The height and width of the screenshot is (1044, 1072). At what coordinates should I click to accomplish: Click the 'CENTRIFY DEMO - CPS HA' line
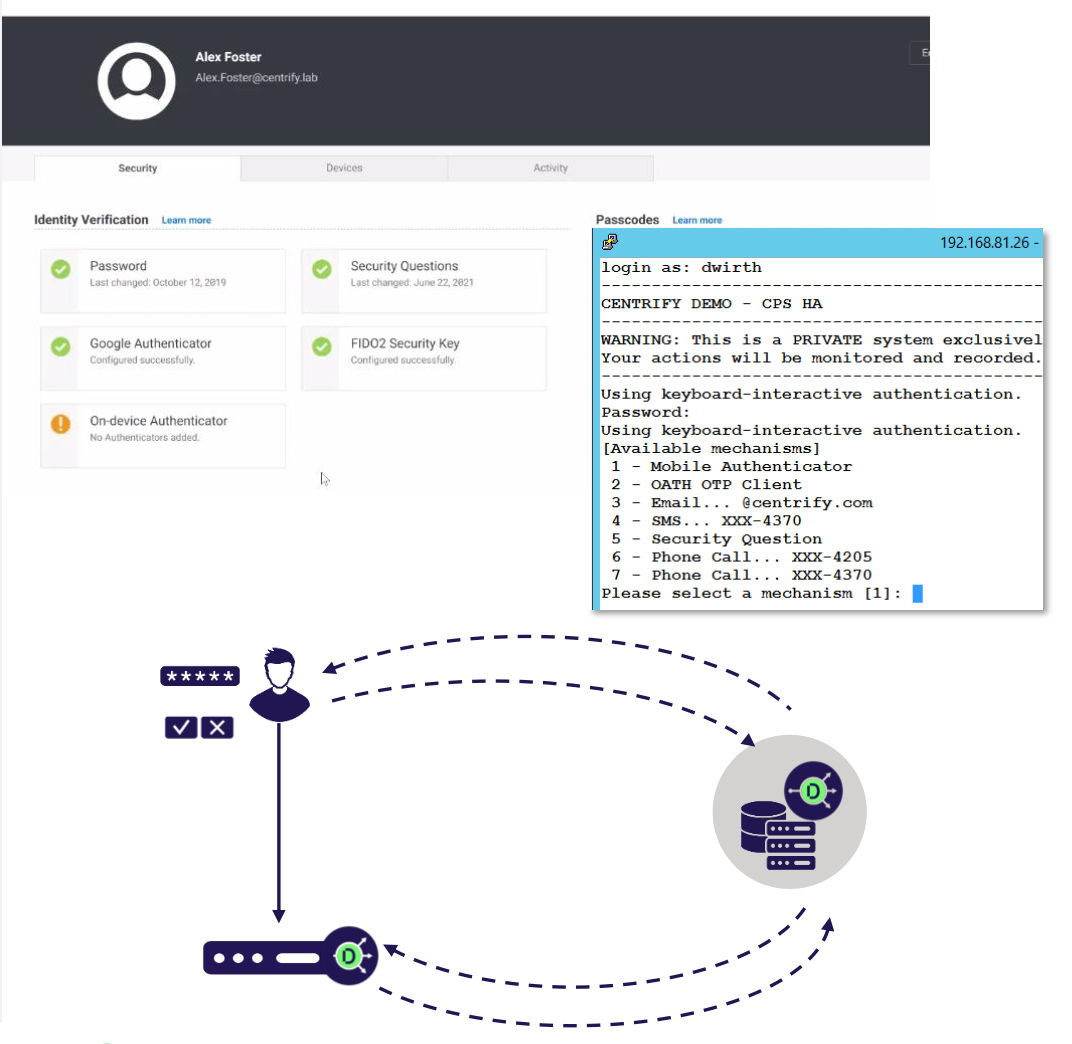click(712, 304)
